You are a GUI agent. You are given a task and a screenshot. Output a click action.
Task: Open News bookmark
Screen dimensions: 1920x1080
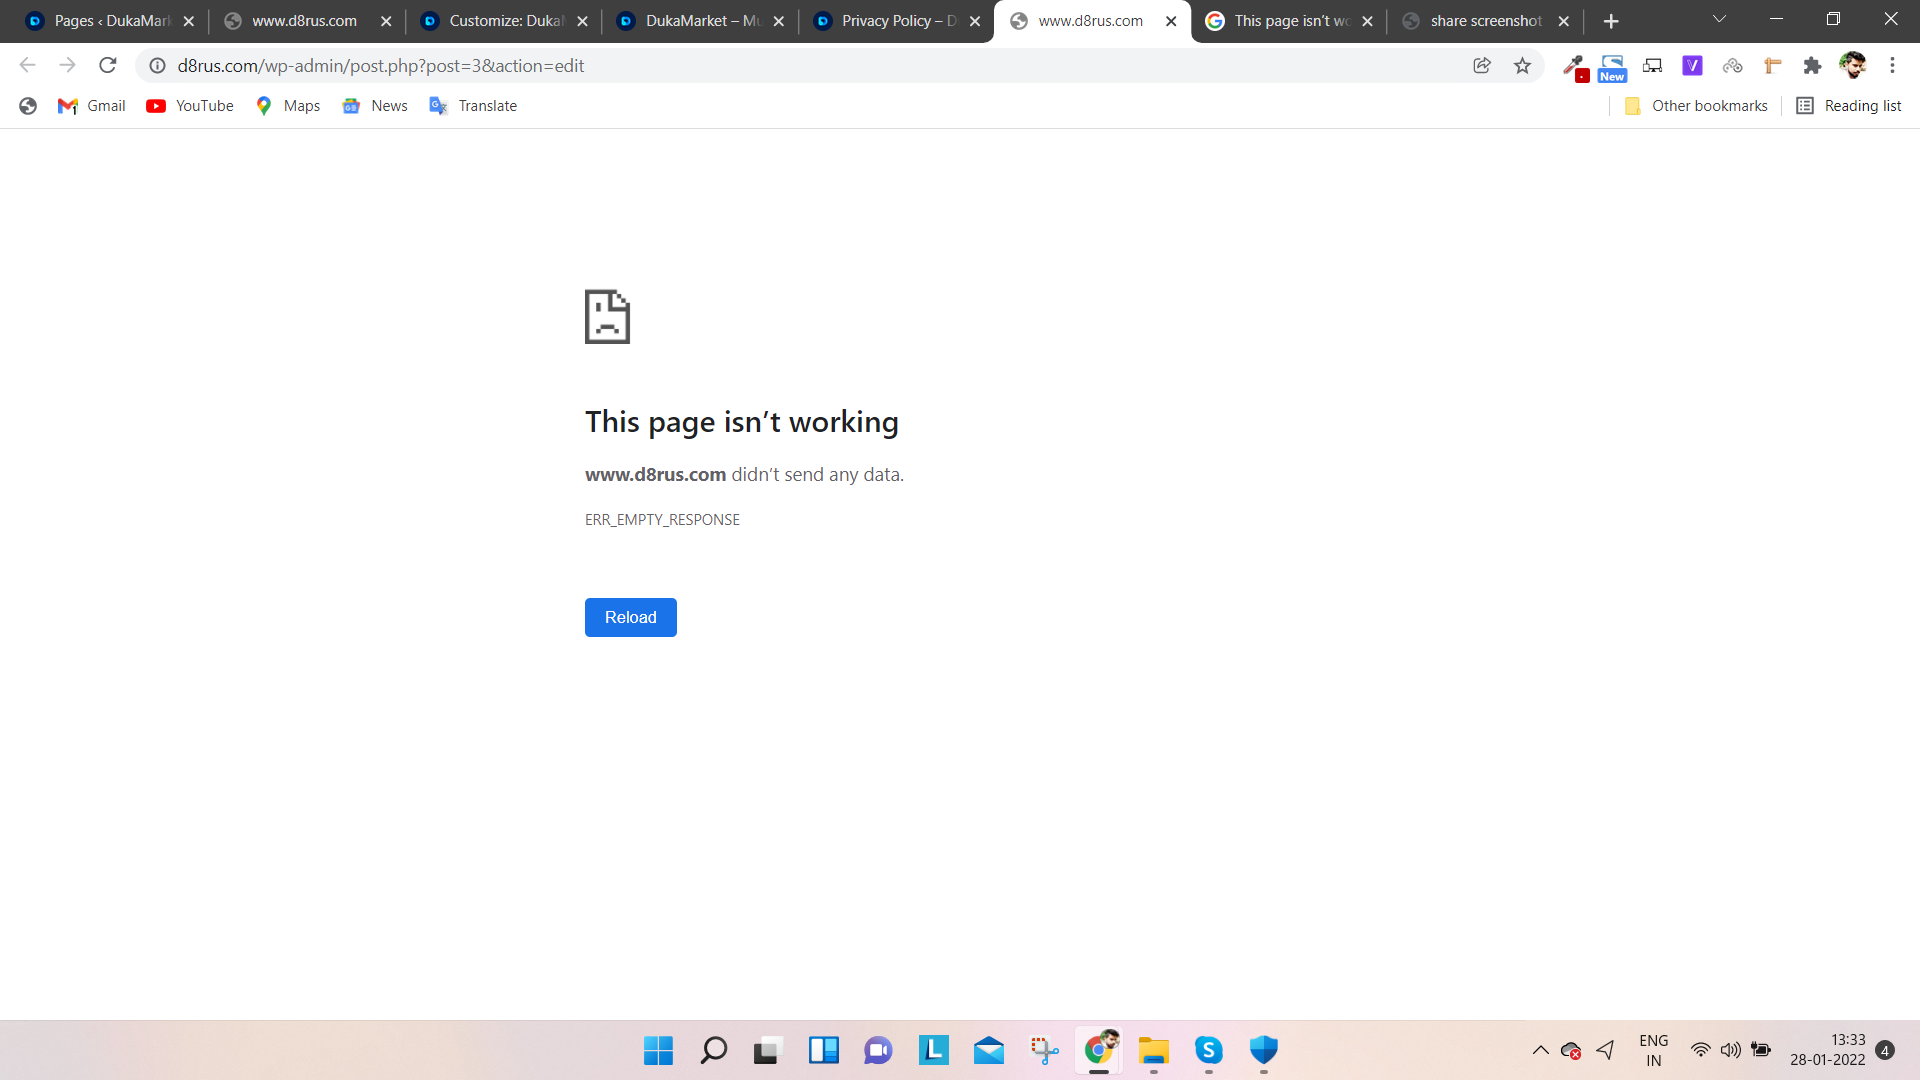(375, 106)
